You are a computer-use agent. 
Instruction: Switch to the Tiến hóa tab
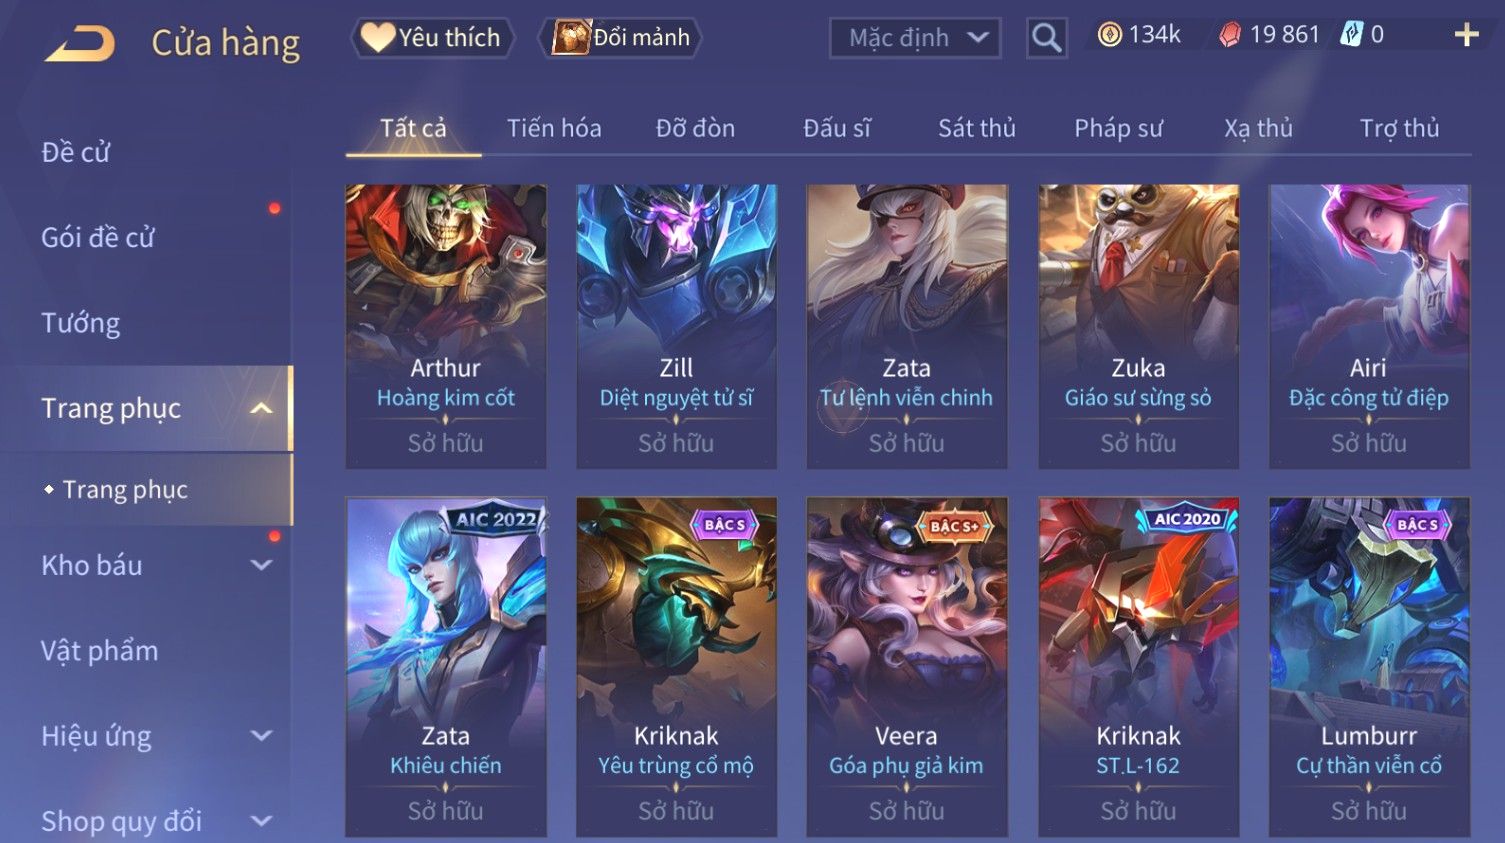coord(554,128)
